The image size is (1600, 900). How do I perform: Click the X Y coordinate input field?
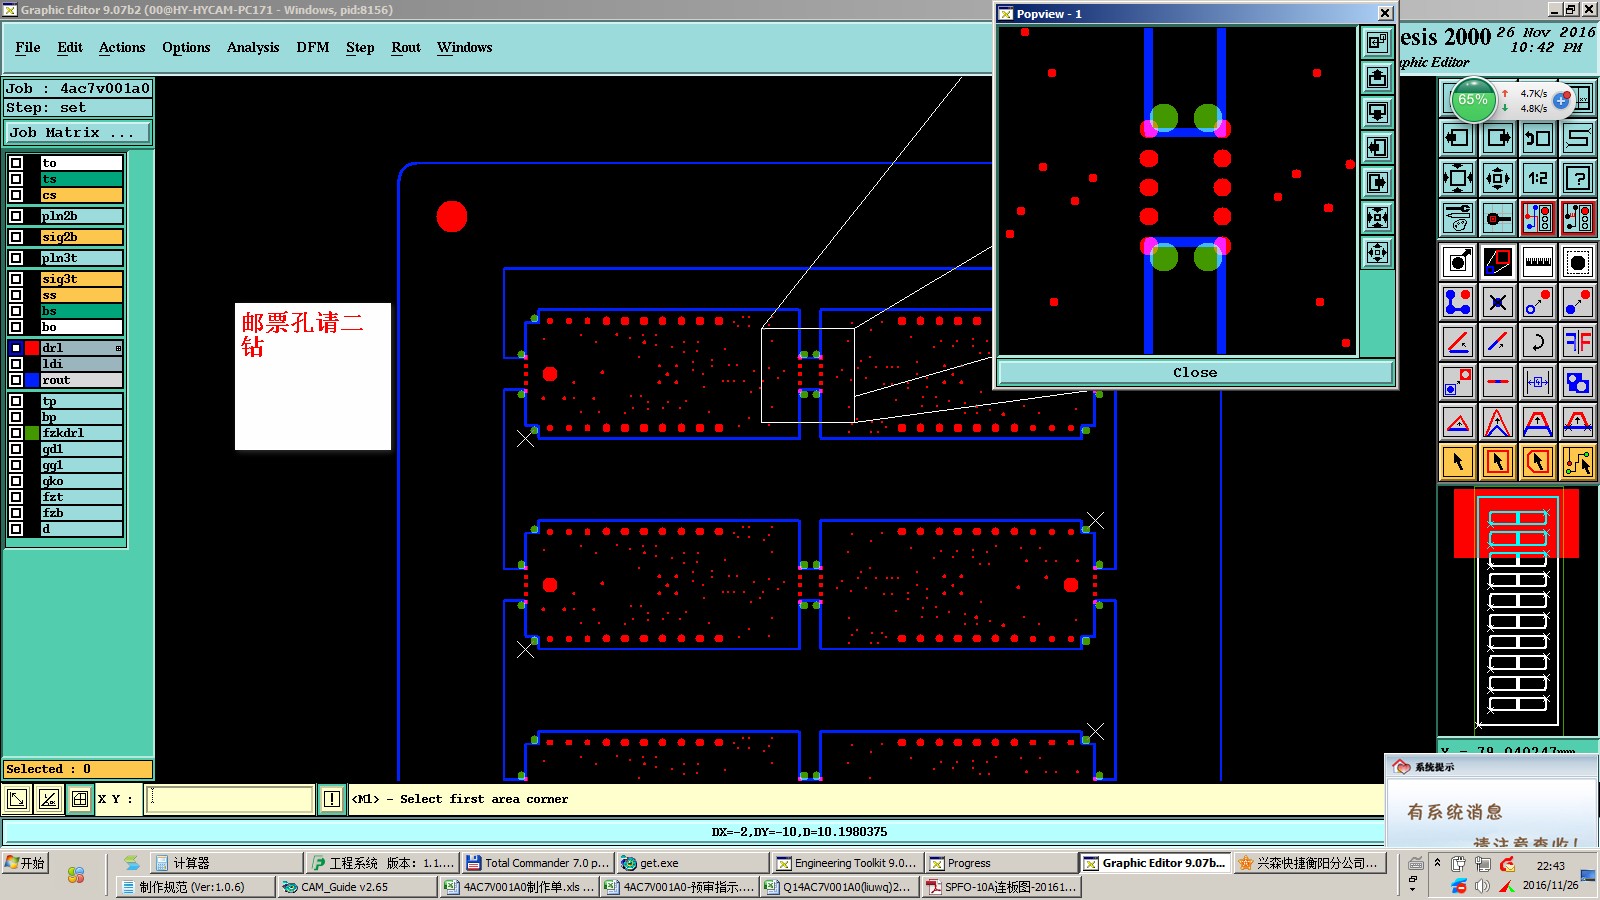click(x=230, y=799)
